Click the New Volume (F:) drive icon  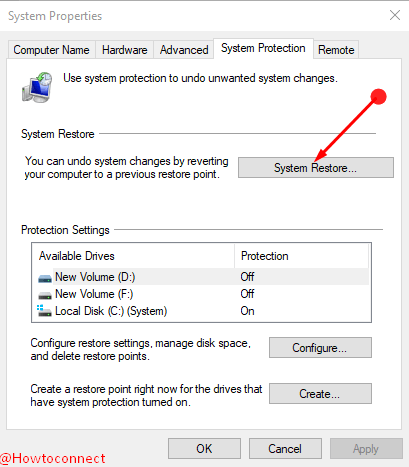click(x=45, y=295)
